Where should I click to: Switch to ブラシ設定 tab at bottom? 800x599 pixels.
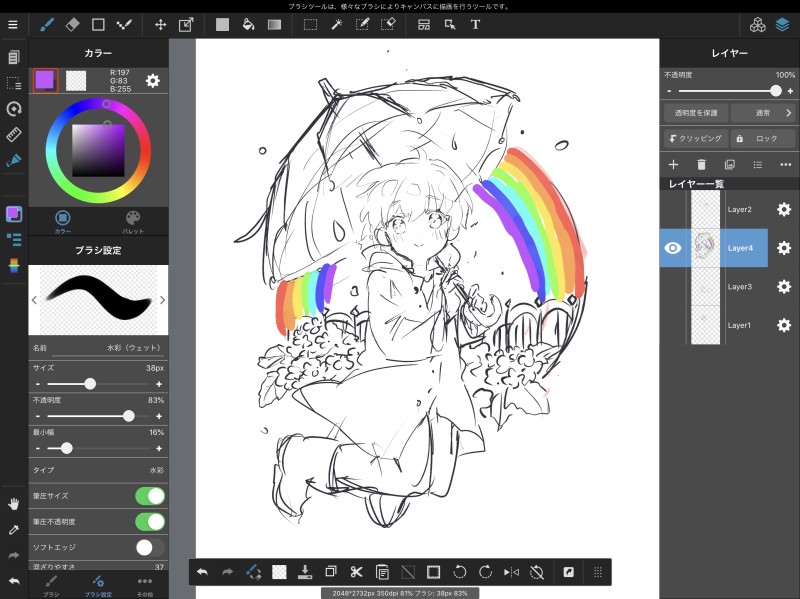click(x=98, y=586)
